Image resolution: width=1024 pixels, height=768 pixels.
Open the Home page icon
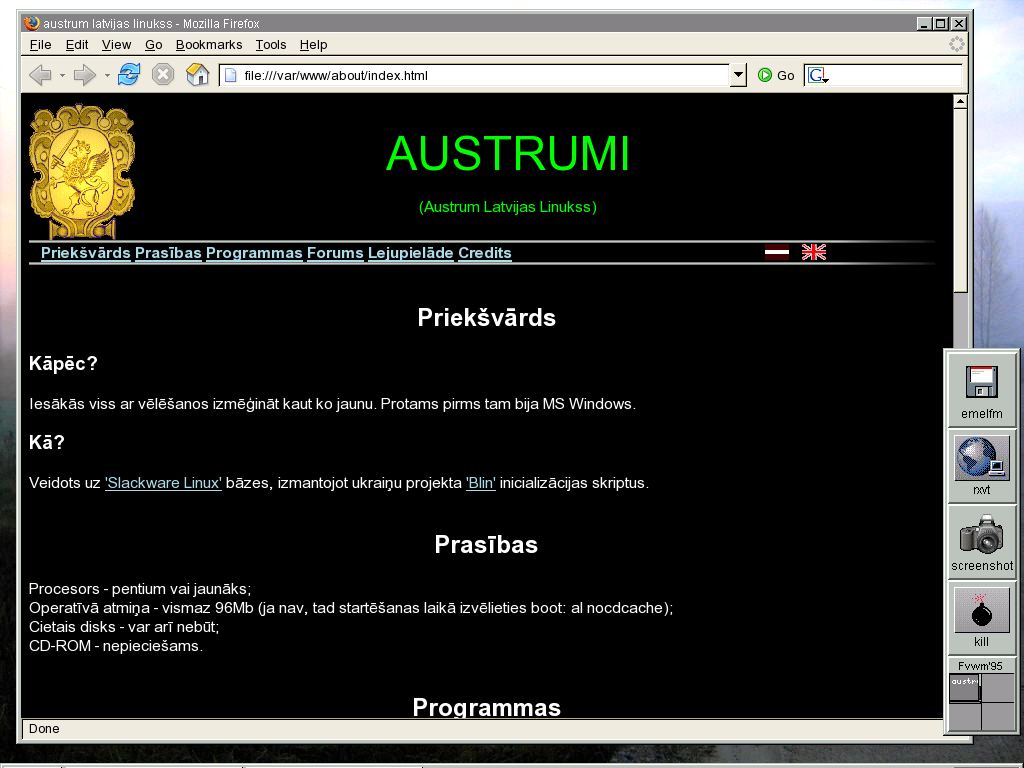click(197, 74)
